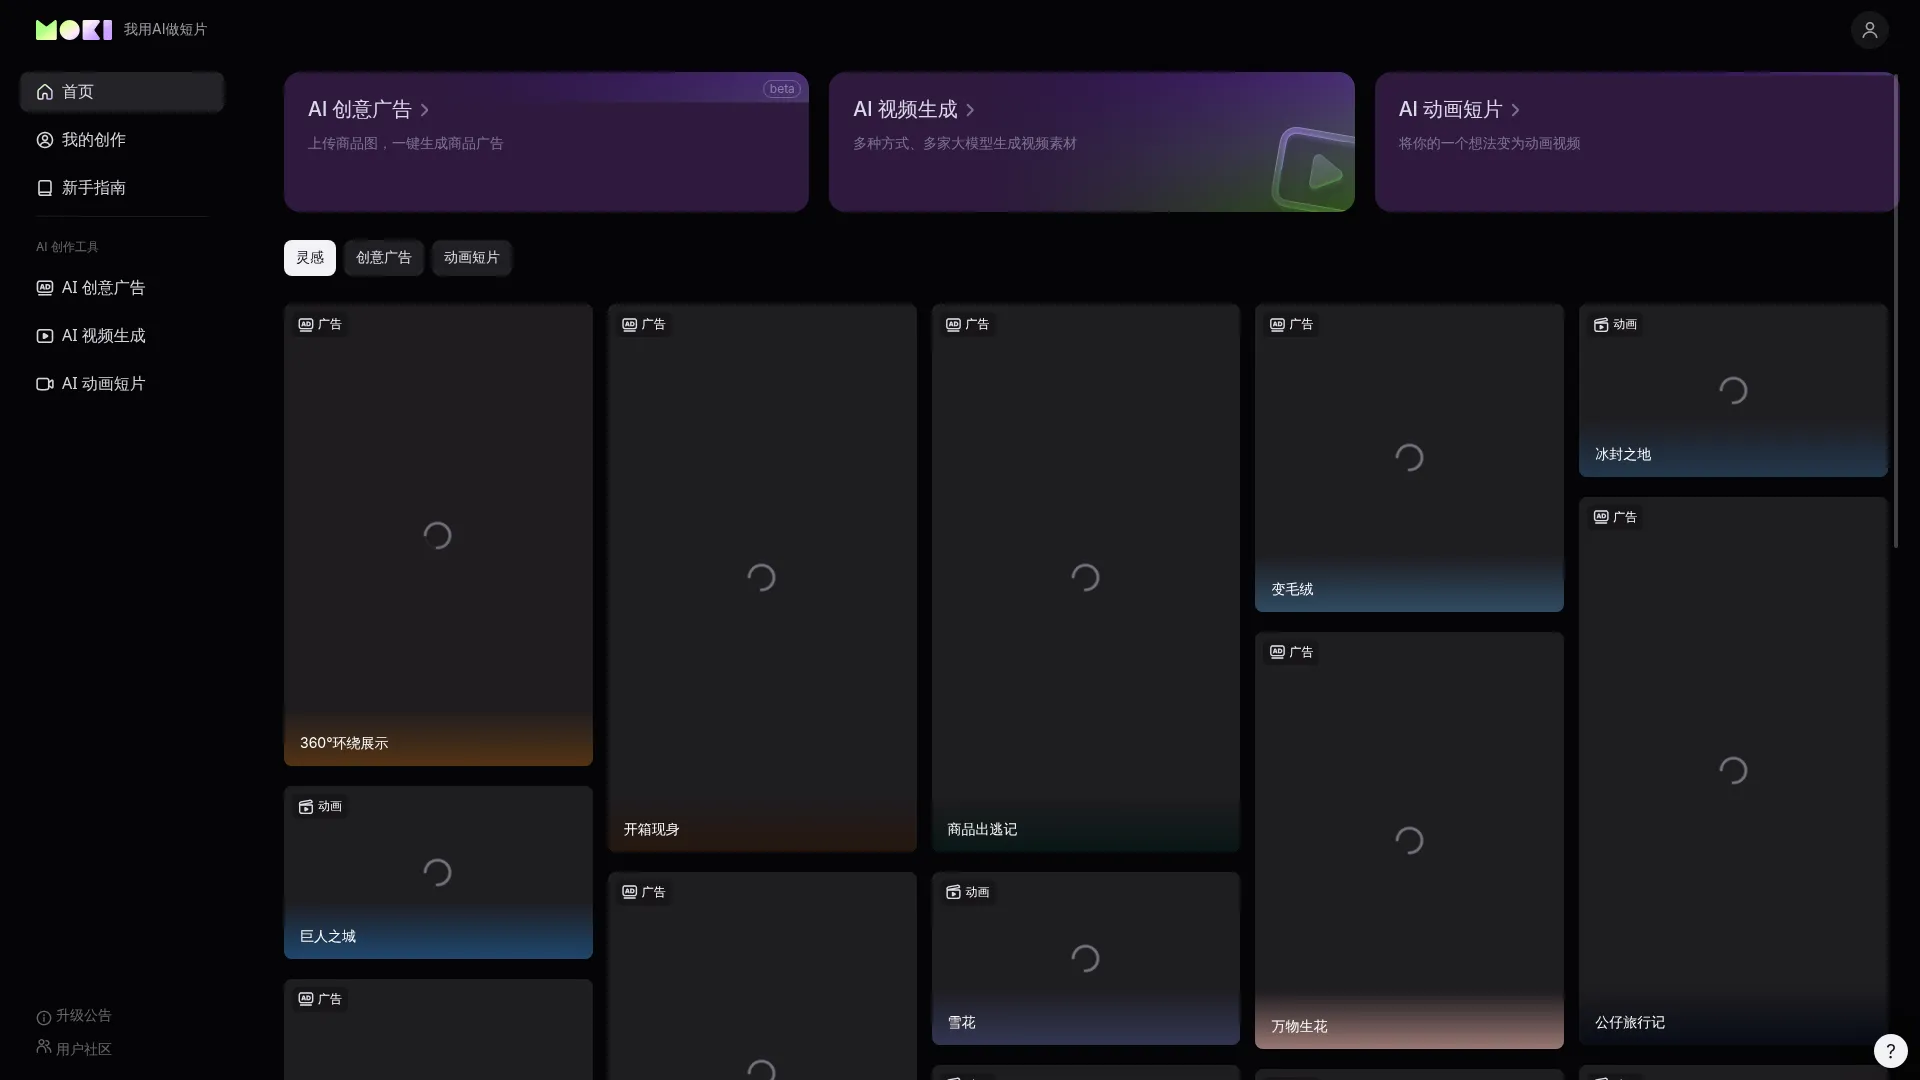Open the 360°环绕展示 template card
Viewport: 1920px width, 1080px height.
(438, 535)
